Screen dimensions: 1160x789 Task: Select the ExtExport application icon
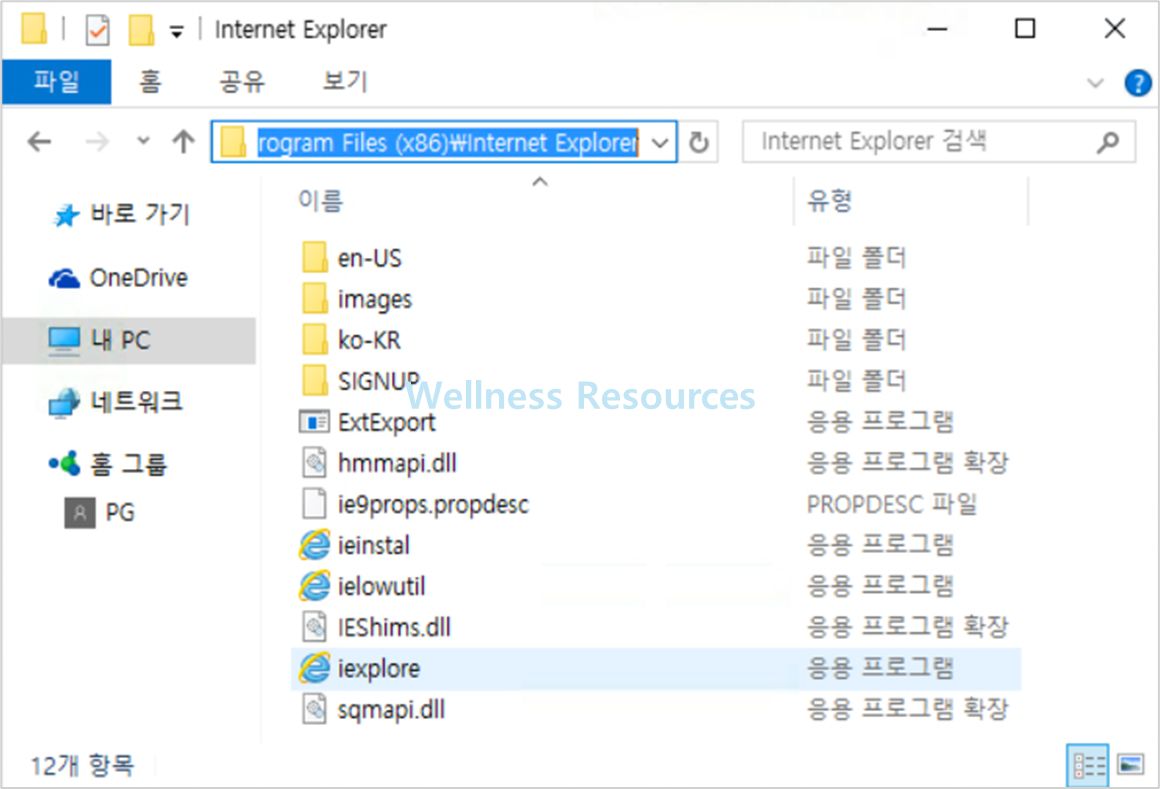pyautogui.click(x=314, y=422)
